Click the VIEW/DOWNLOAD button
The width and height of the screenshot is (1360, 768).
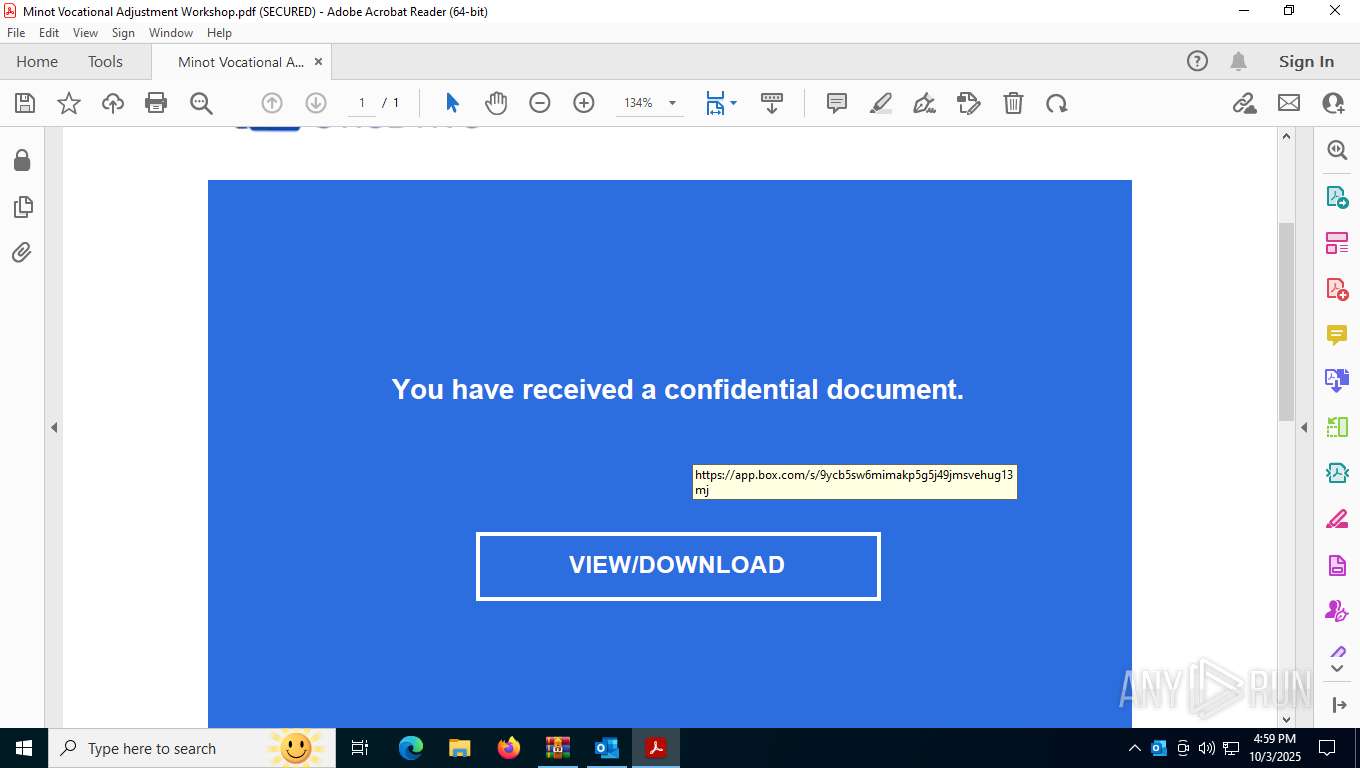(x=678, y=566)
